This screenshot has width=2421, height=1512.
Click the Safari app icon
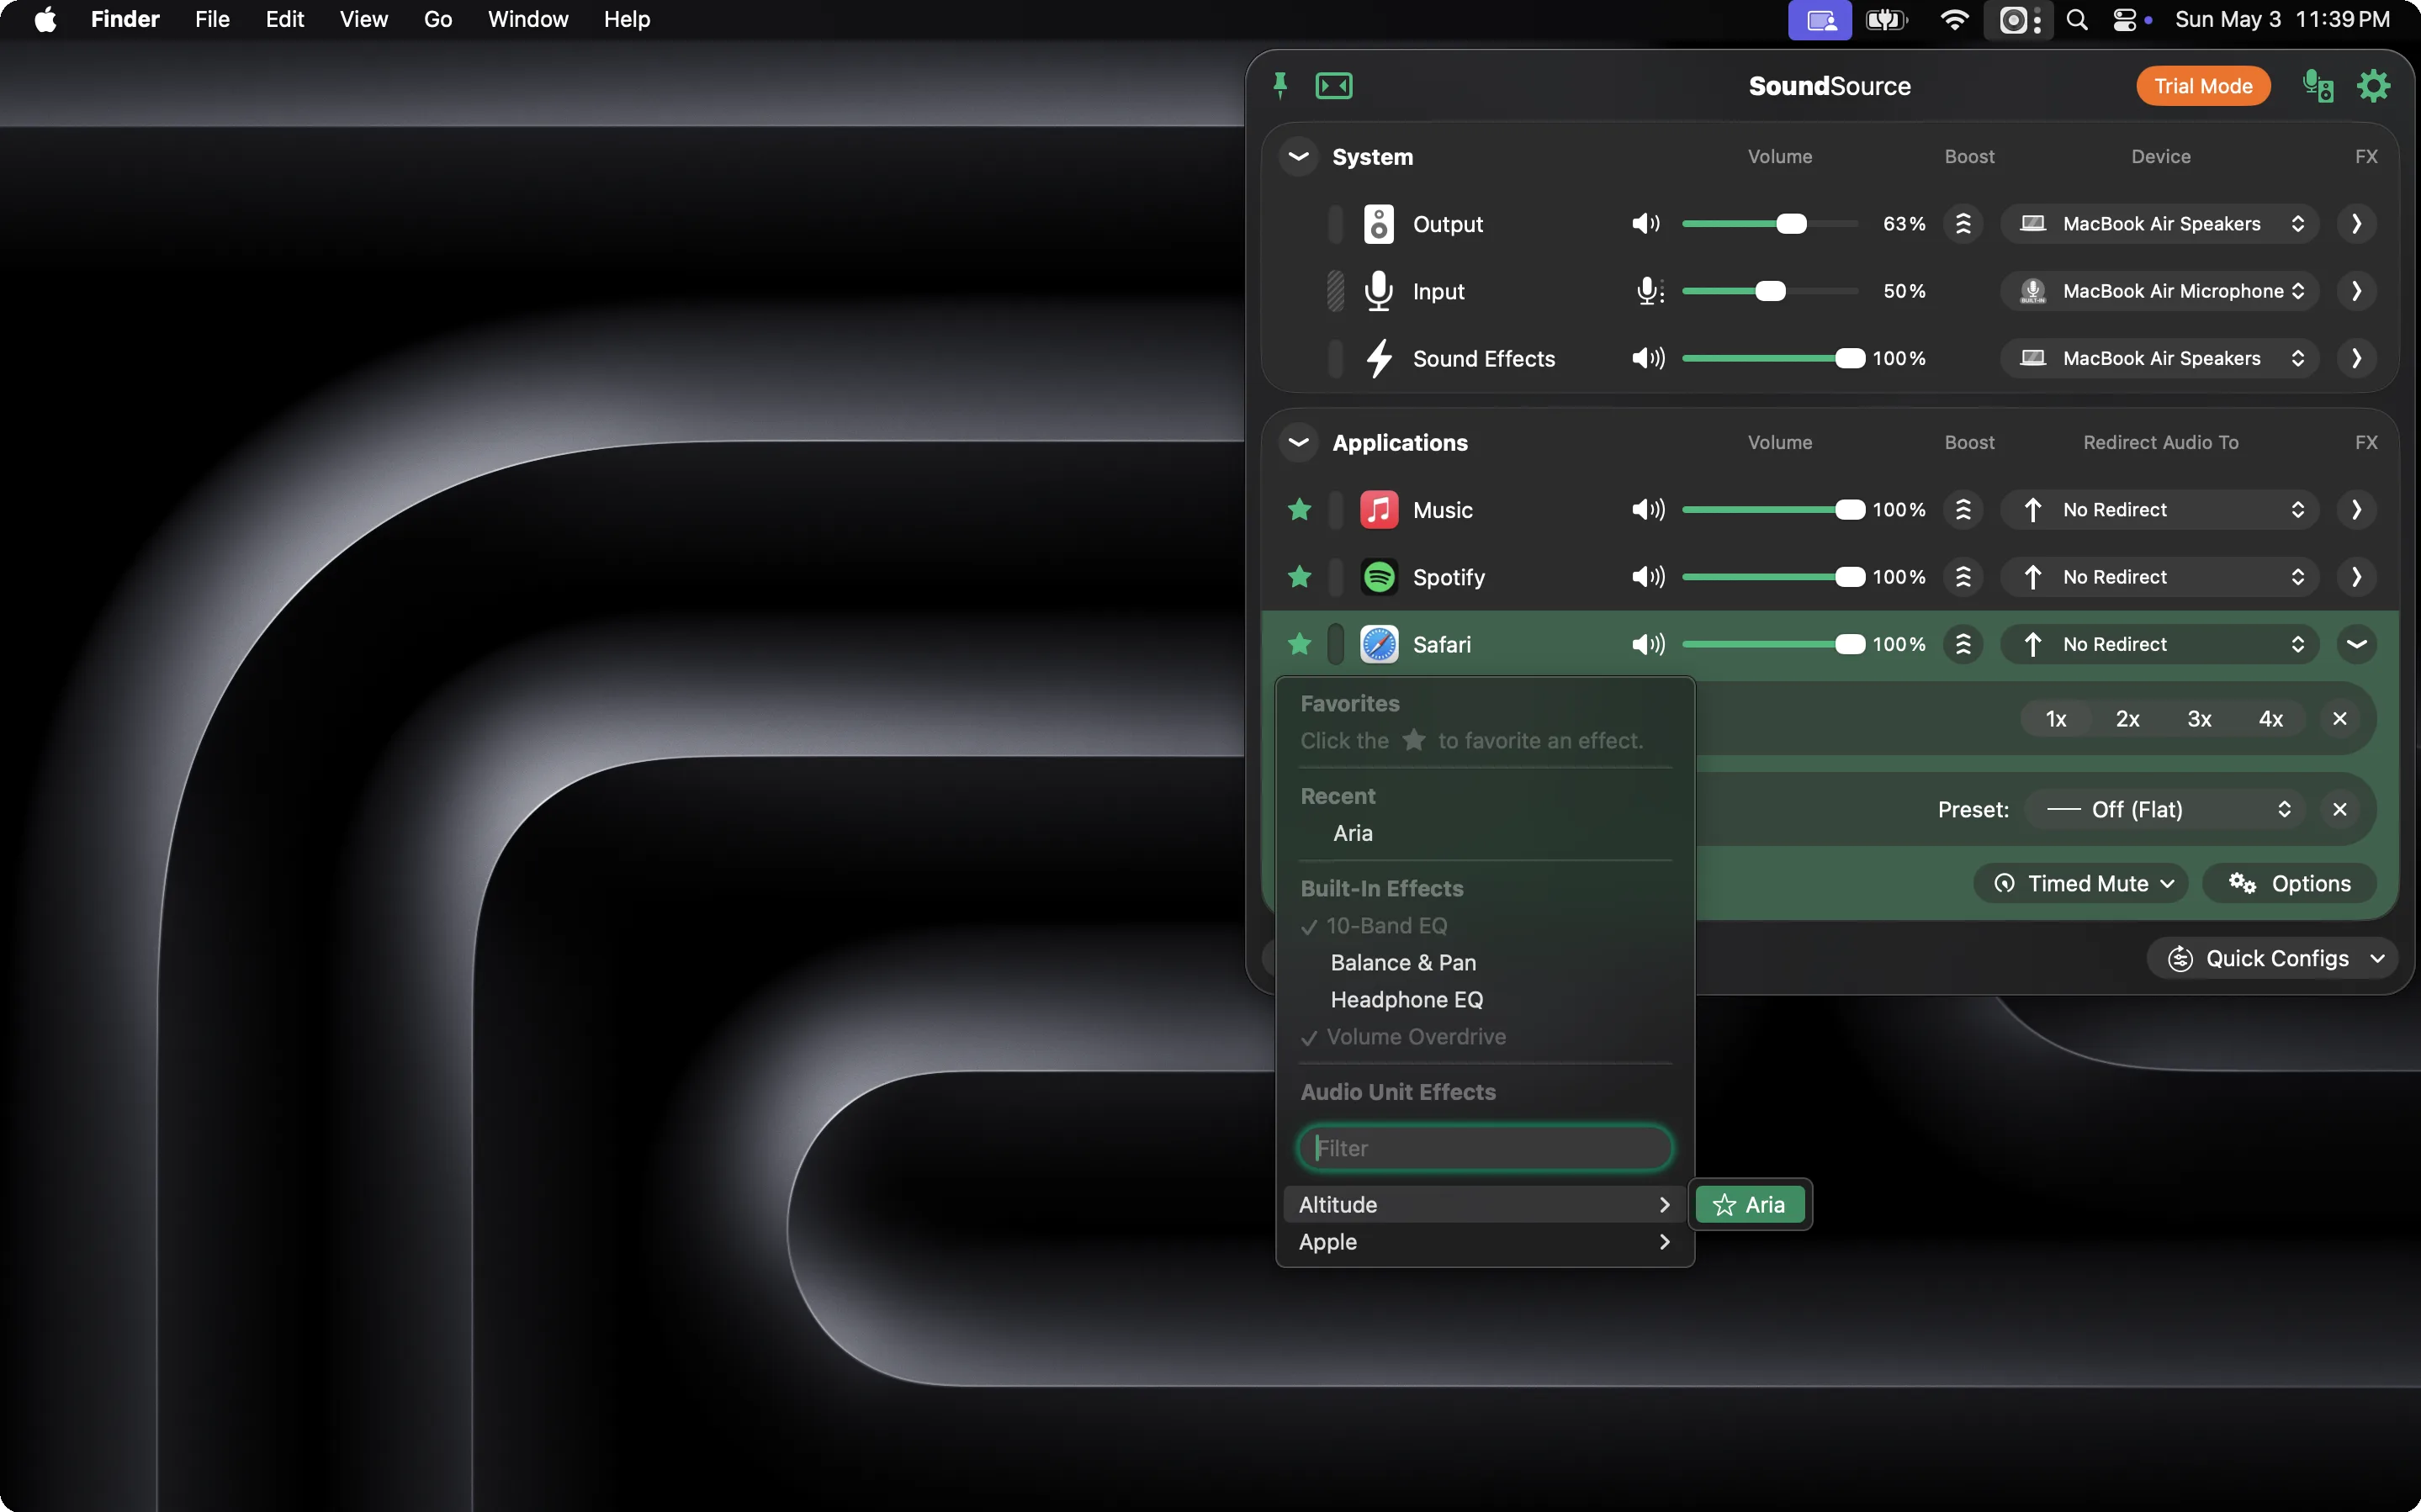[1379, 644]
